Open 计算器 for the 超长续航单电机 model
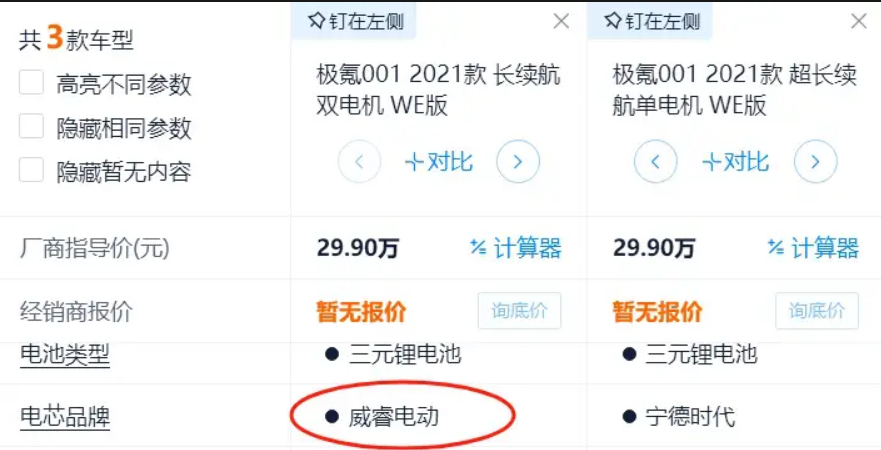 click(x=813, y=248)
